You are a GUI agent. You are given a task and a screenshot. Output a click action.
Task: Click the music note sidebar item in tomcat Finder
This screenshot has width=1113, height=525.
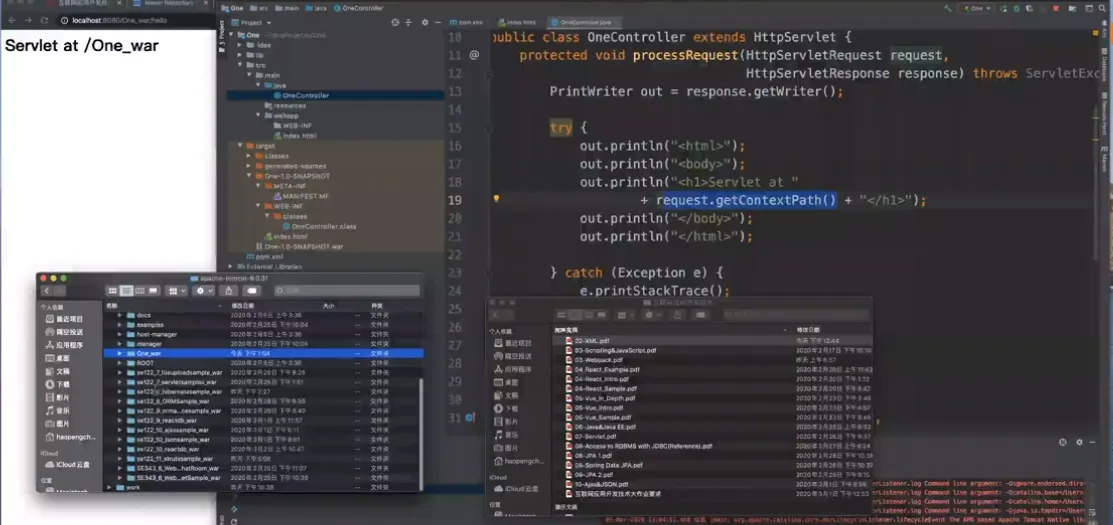57,410
